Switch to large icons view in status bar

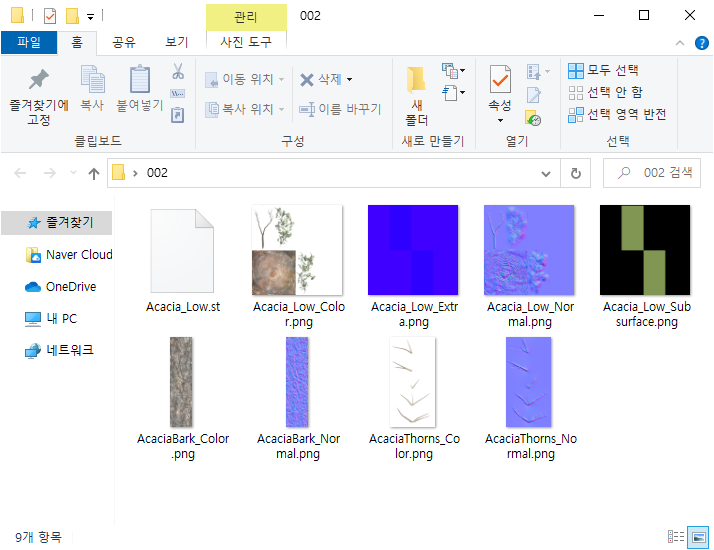click(698, 537)
